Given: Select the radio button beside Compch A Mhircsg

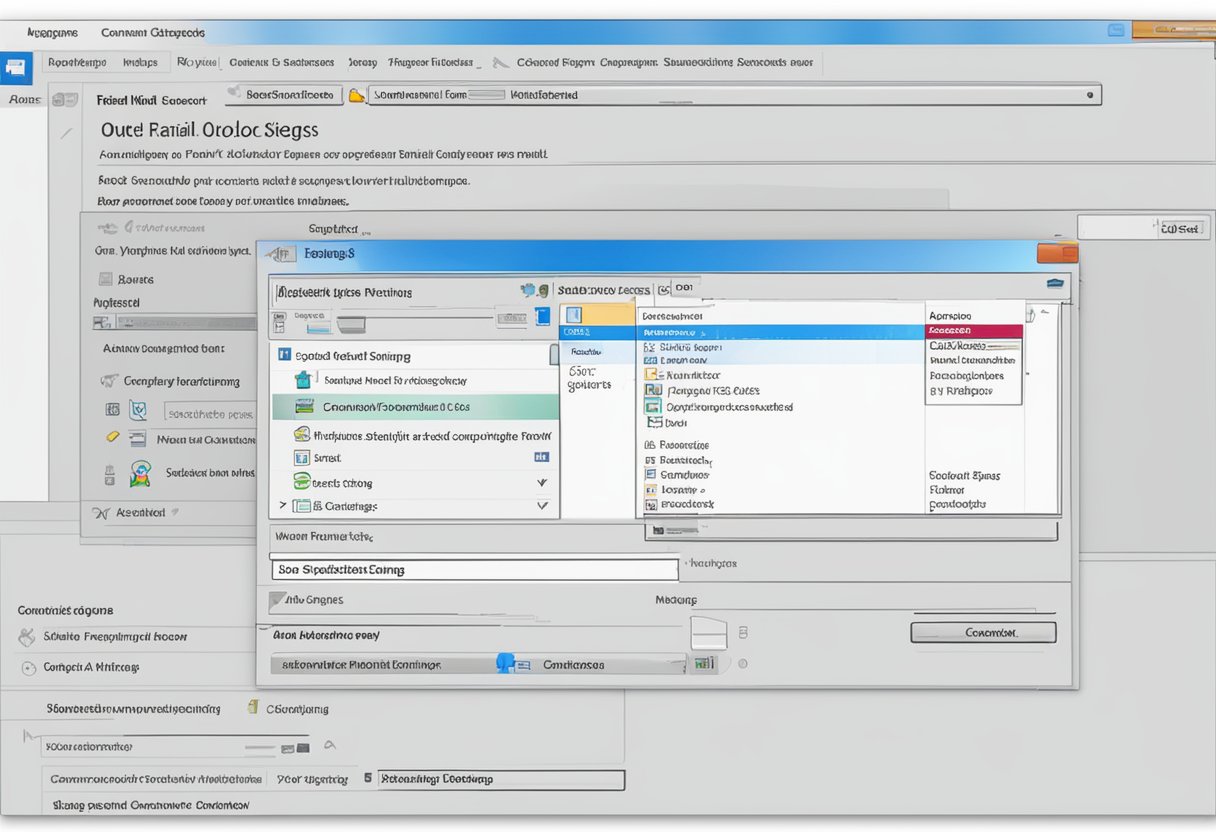Looking at the screenshot, I should 27,667.
